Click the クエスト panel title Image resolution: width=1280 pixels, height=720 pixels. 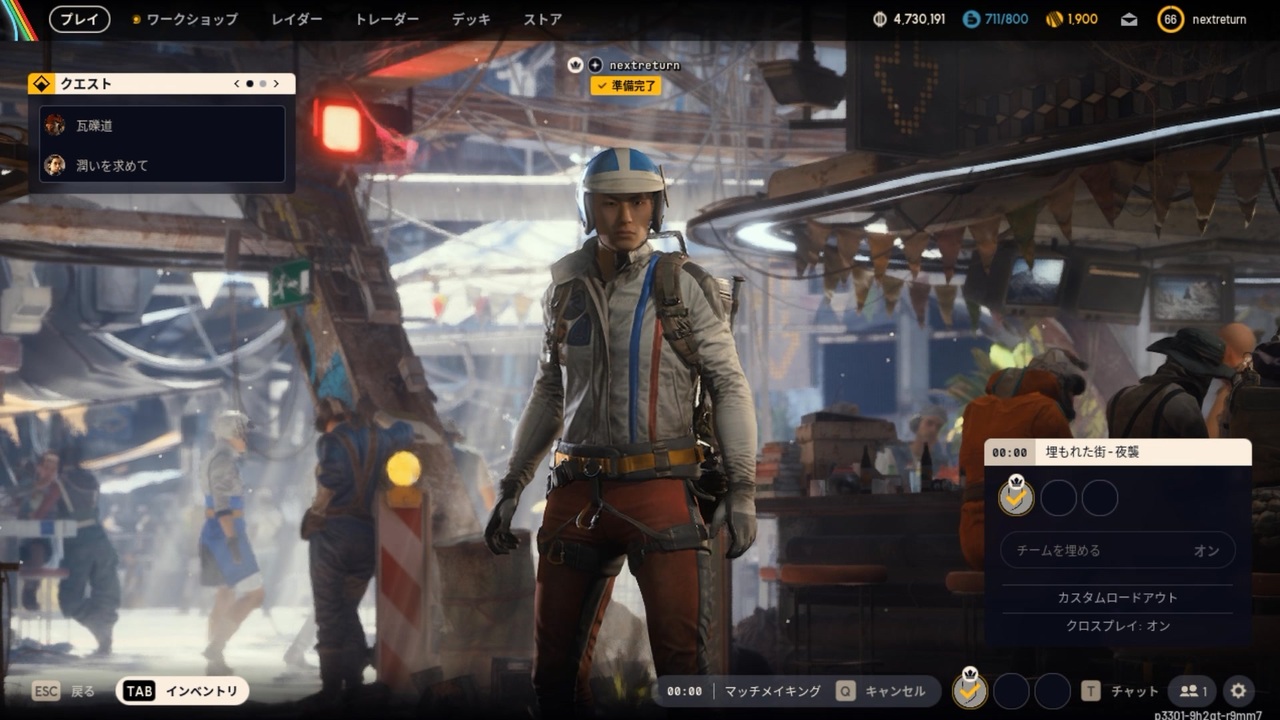[x=86, y=84]
